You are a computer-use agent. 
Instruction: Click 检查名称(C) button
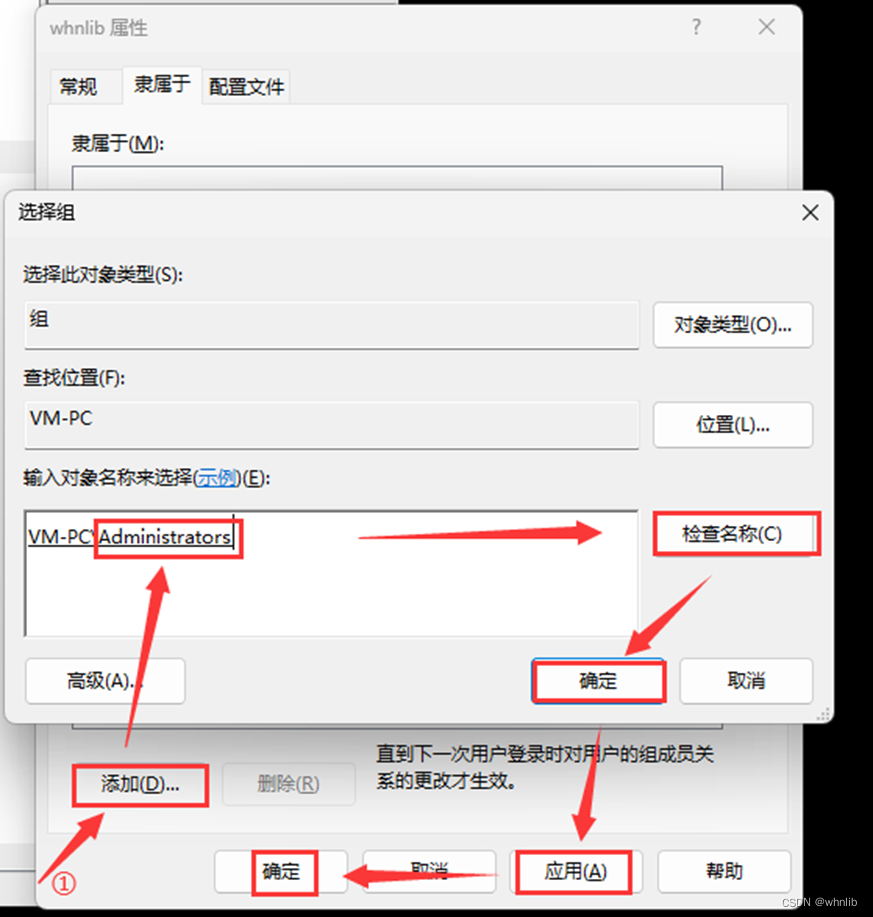tap(733, 533)
